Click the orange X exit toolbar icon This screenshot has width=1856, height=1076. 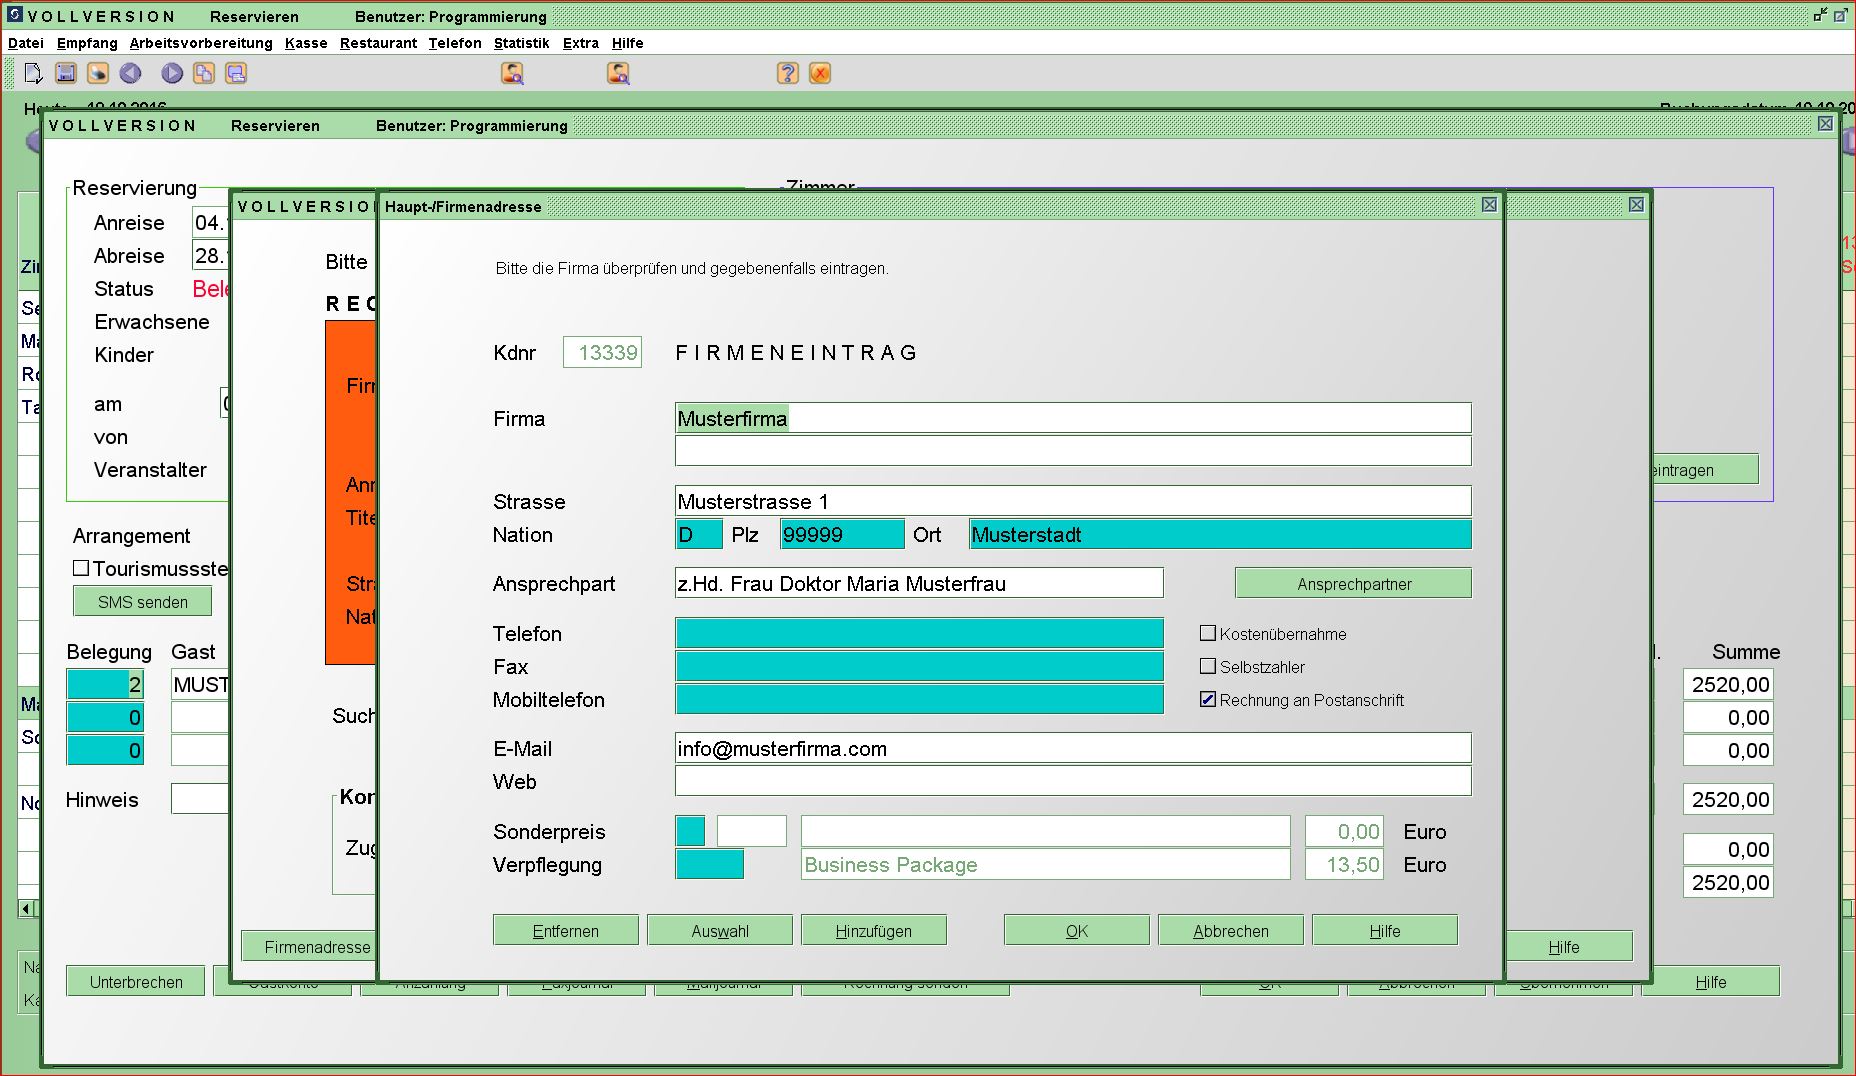[x=820, y=73]
